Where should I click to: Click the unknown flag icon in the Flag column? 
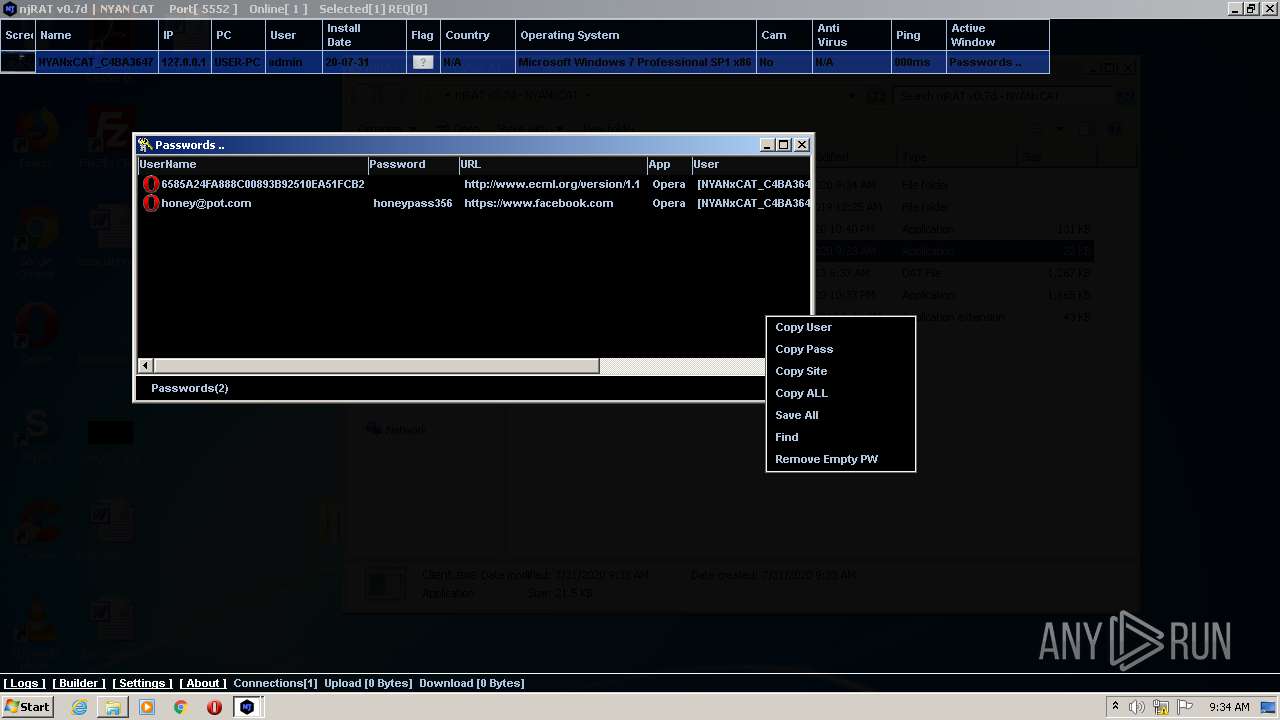423,62
